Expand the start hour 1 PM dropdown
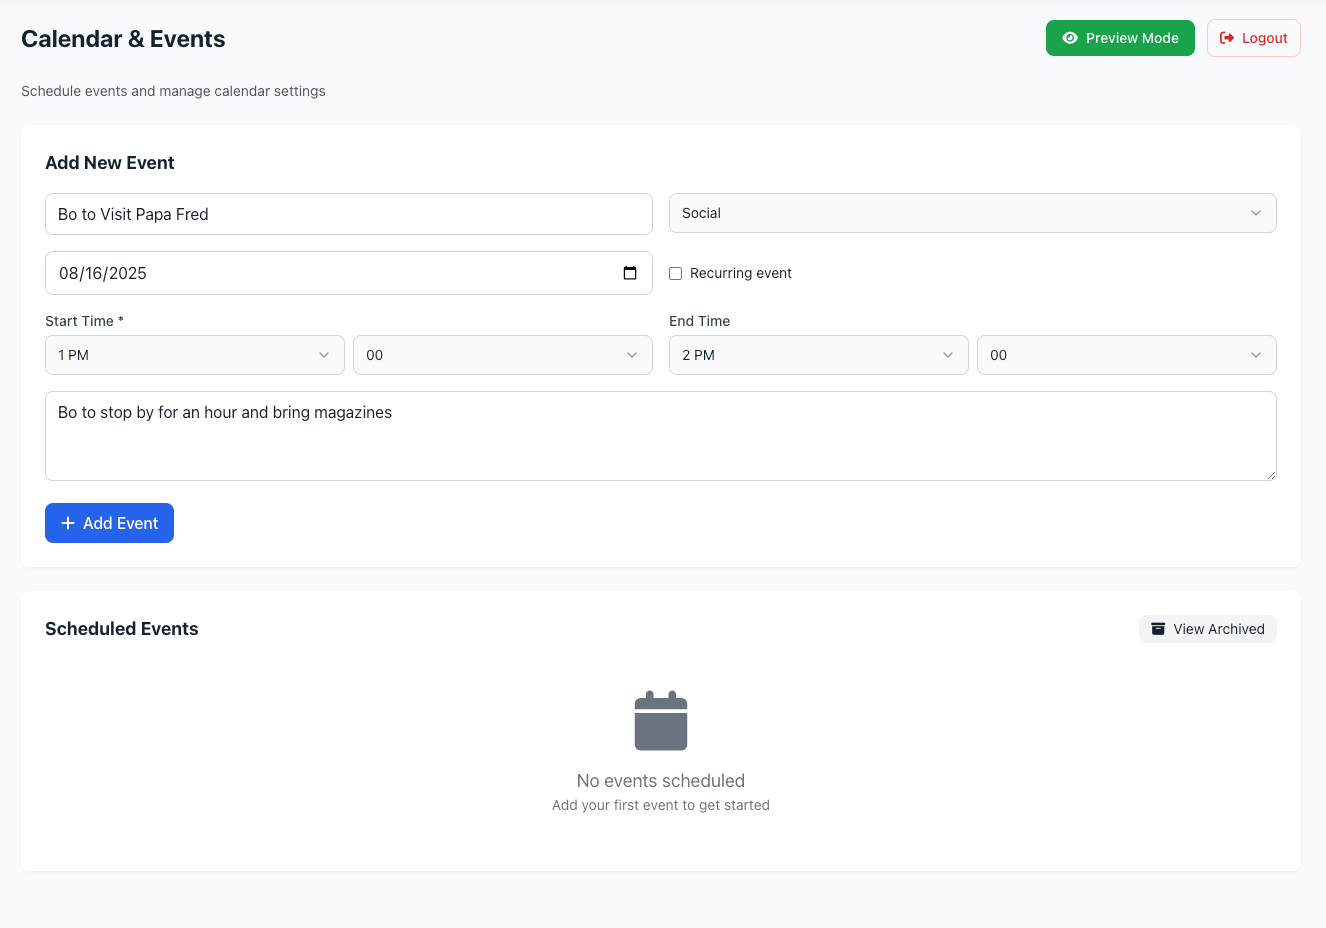1326x928 pixels. [x=195, y=355]
